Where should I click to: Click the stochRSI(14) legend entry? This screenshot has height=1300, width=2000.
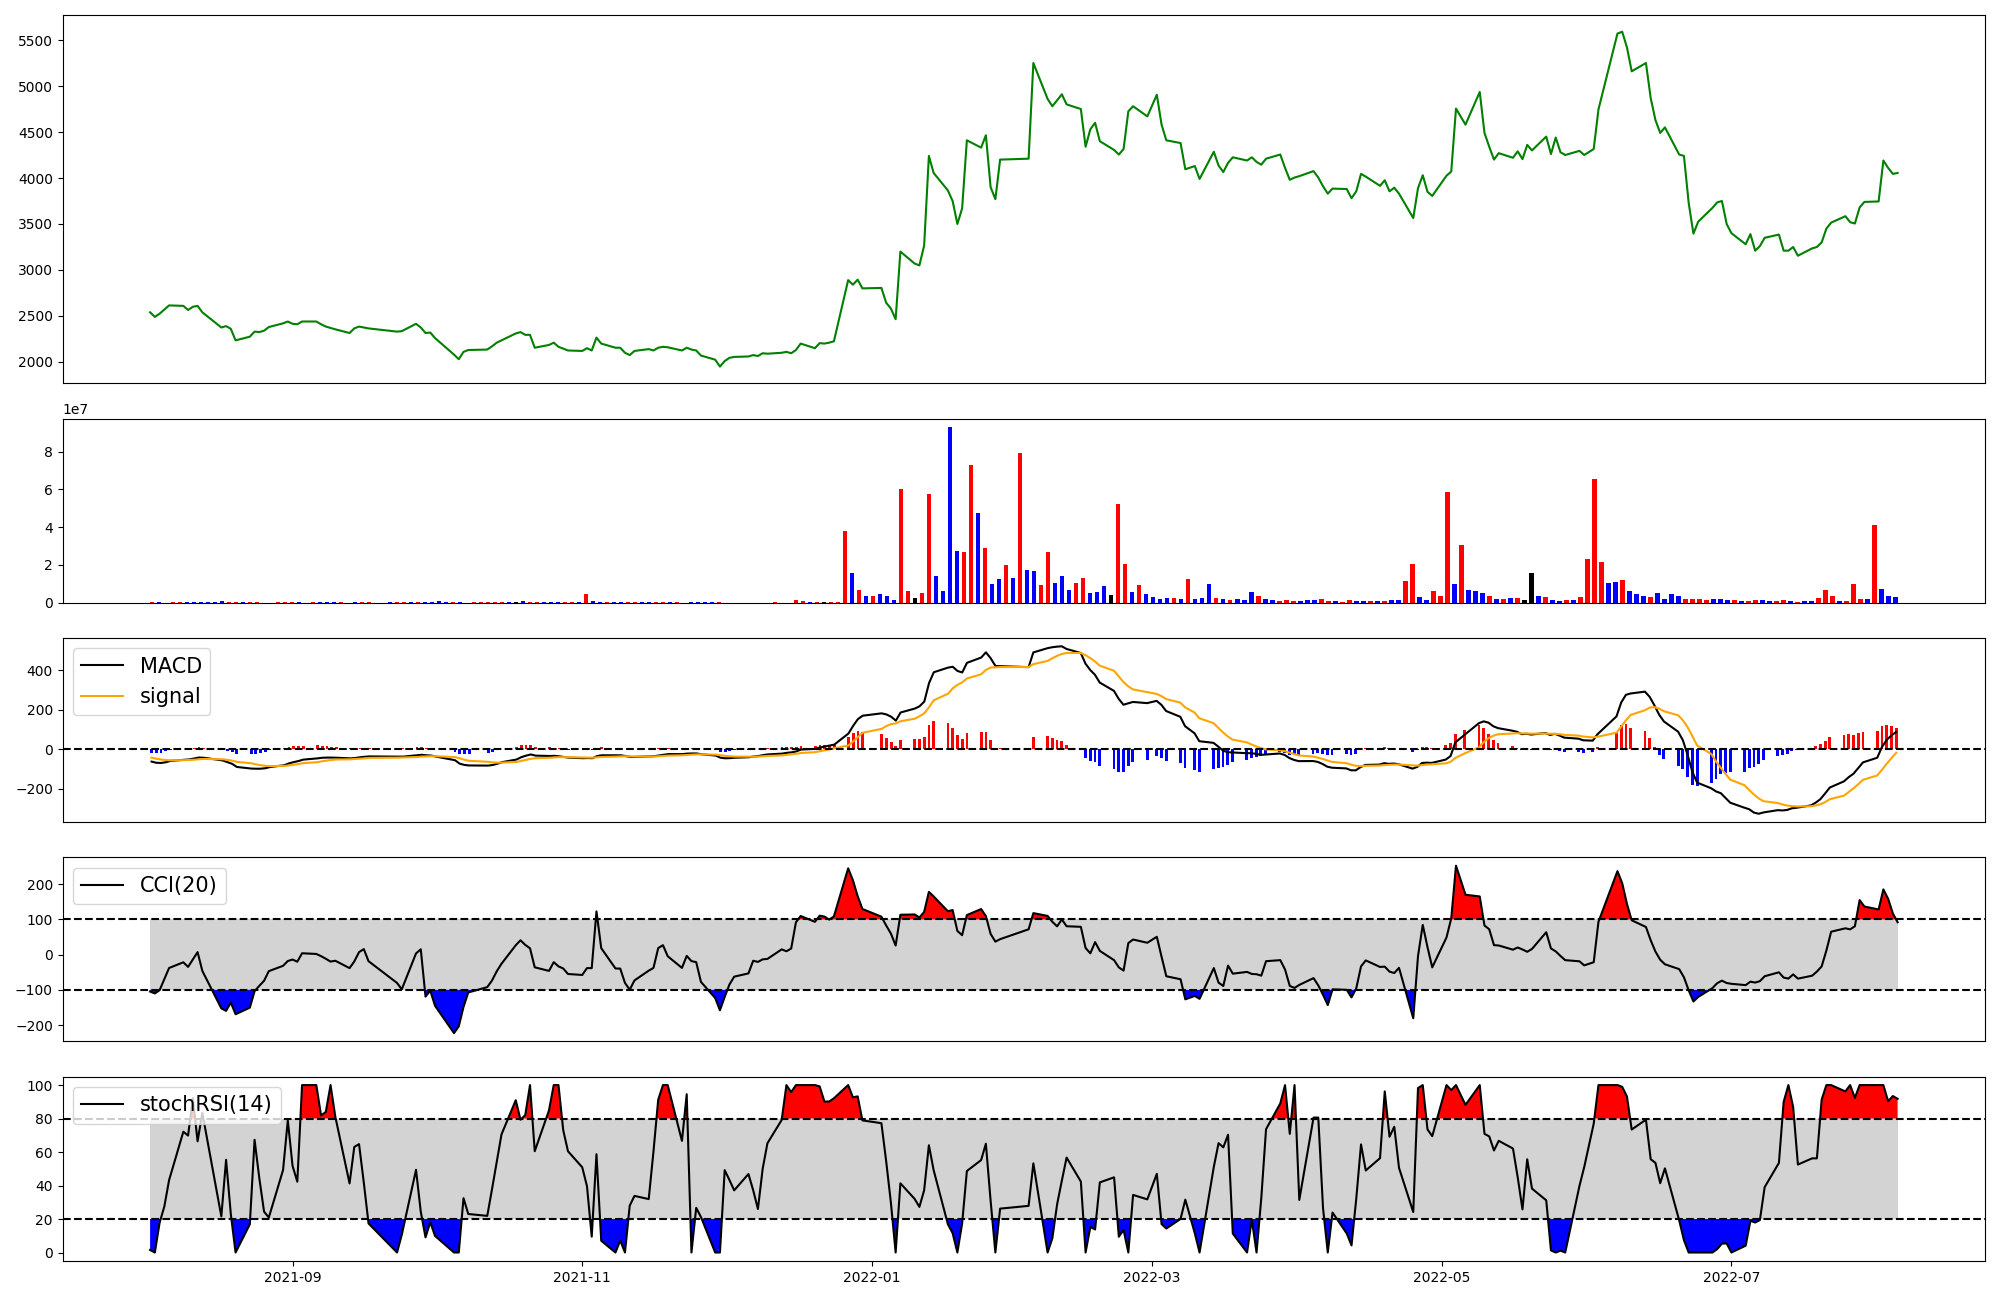coord(205,1104)
